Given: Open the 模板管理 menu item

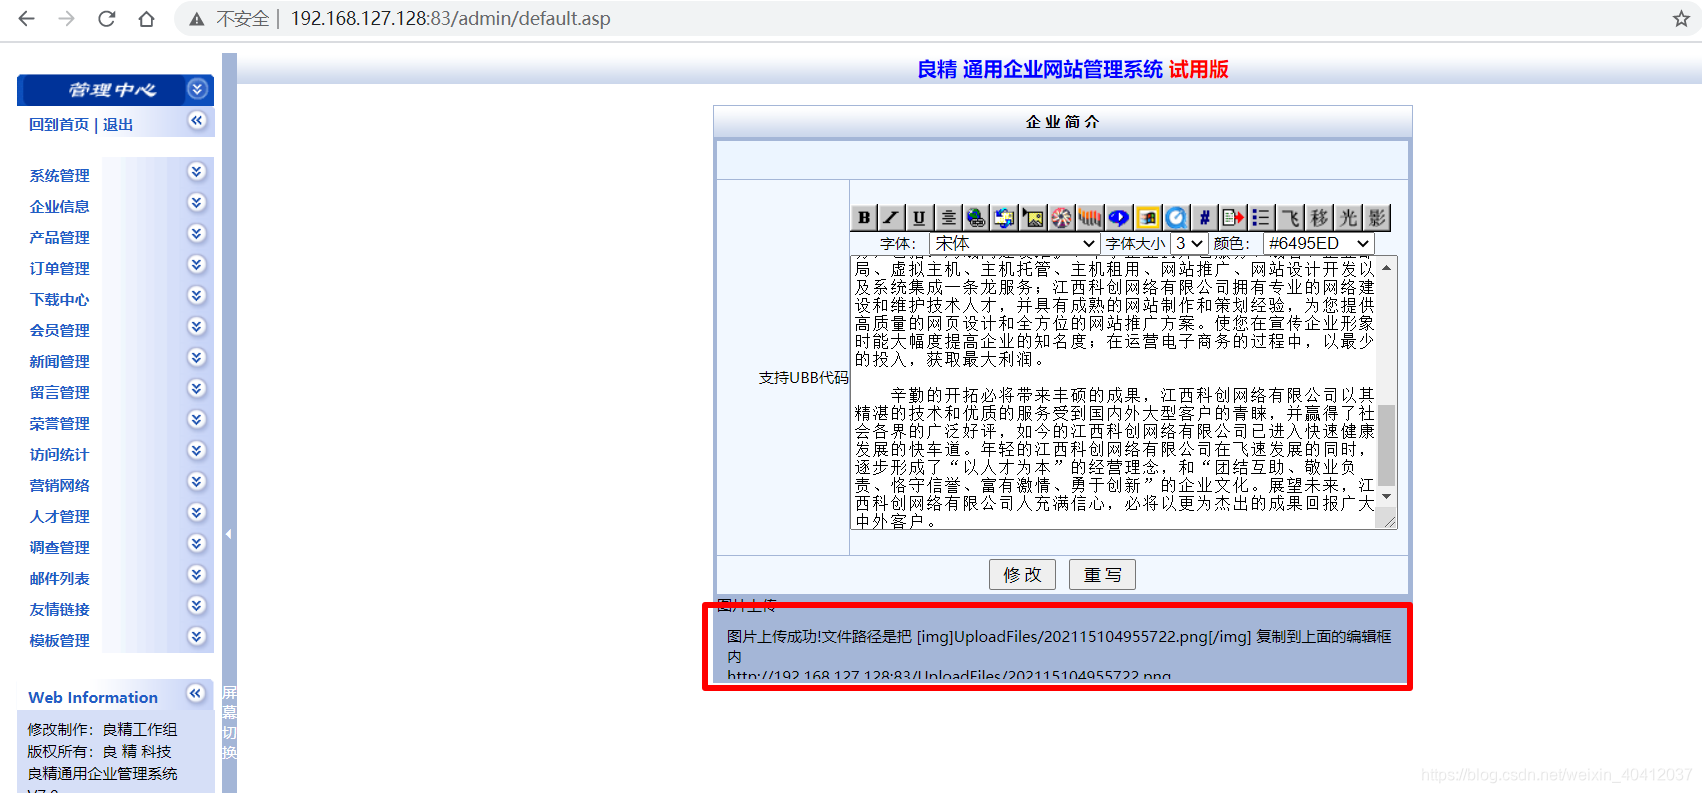Looking at the screenshot, I should [x=60, y=641].
